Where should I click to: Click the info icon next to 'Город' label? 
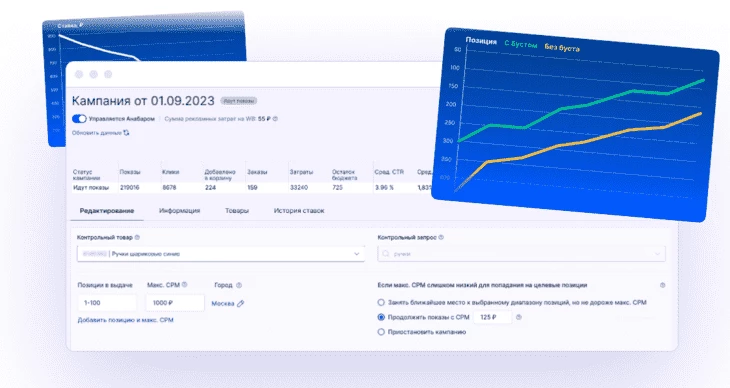239,285
